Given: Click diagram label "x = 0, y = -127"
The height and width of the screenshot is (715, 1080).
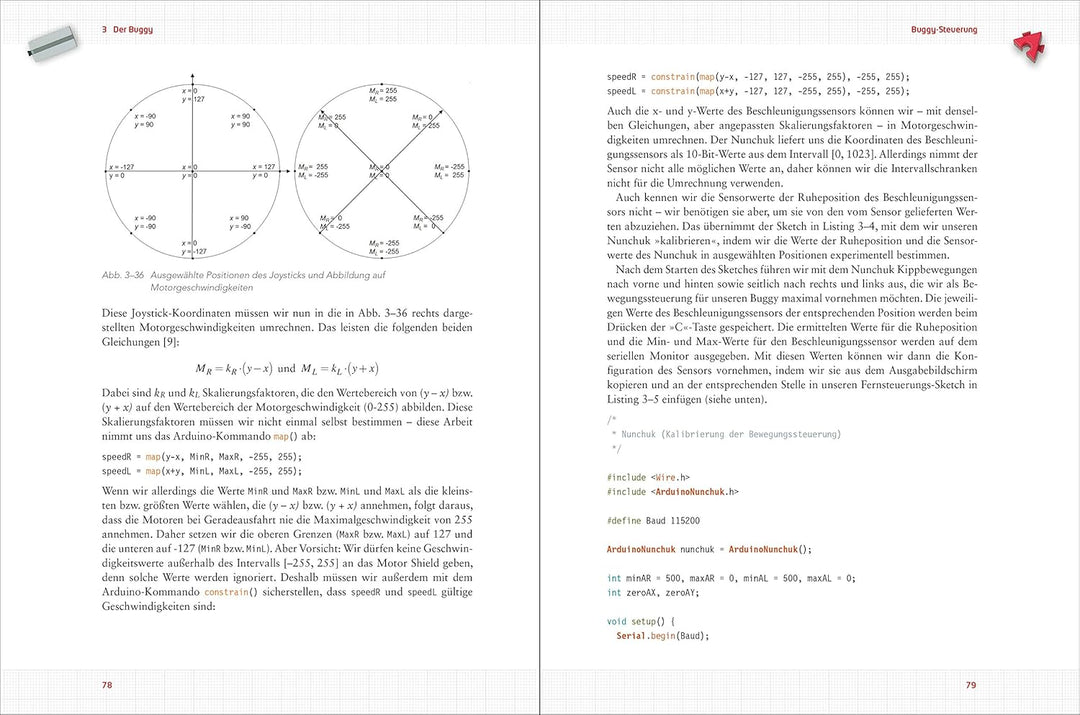Looking at the screenshot, I should (194, 248).
